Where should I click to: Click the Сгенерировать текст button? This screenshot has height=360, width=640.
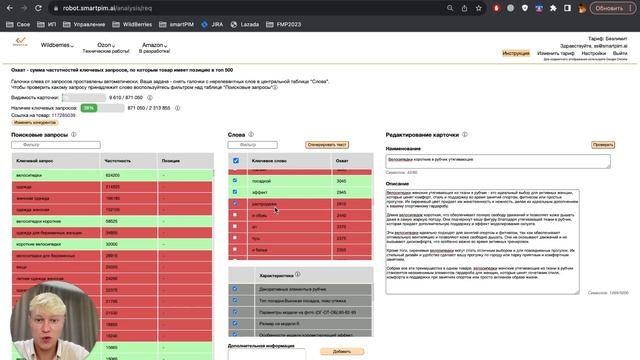327,145
